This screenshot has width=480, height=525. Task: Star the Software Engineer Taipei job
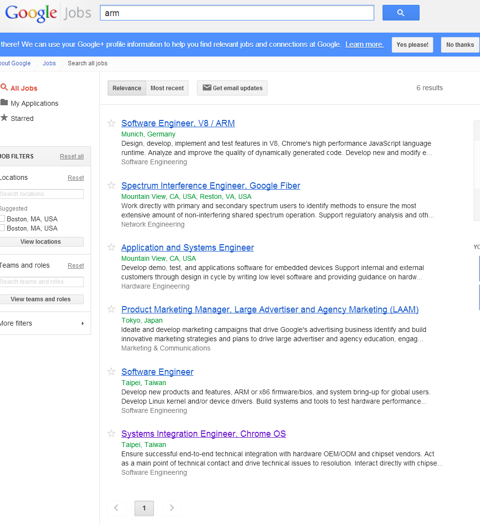coord(111,371)
